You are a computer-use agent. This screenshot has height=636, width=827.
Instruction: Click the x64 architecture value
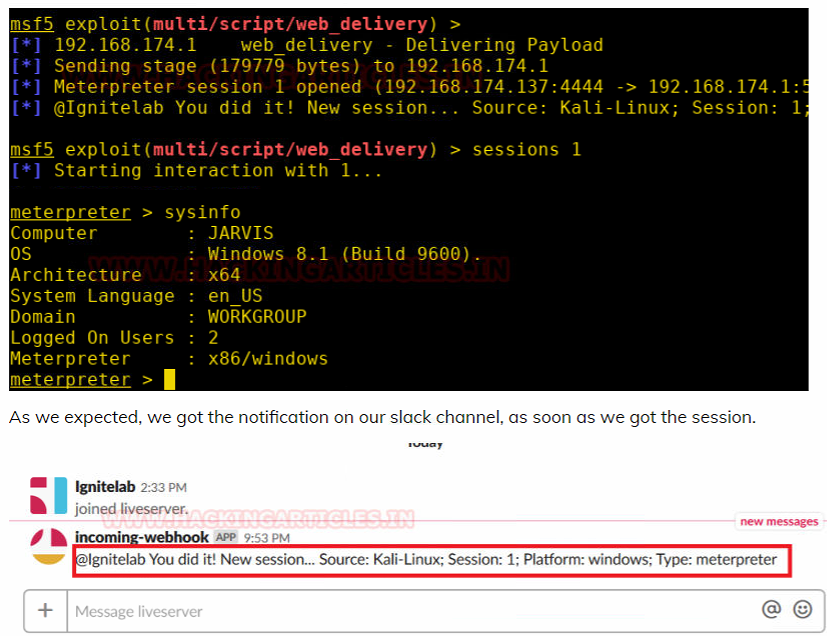(224, 275)
